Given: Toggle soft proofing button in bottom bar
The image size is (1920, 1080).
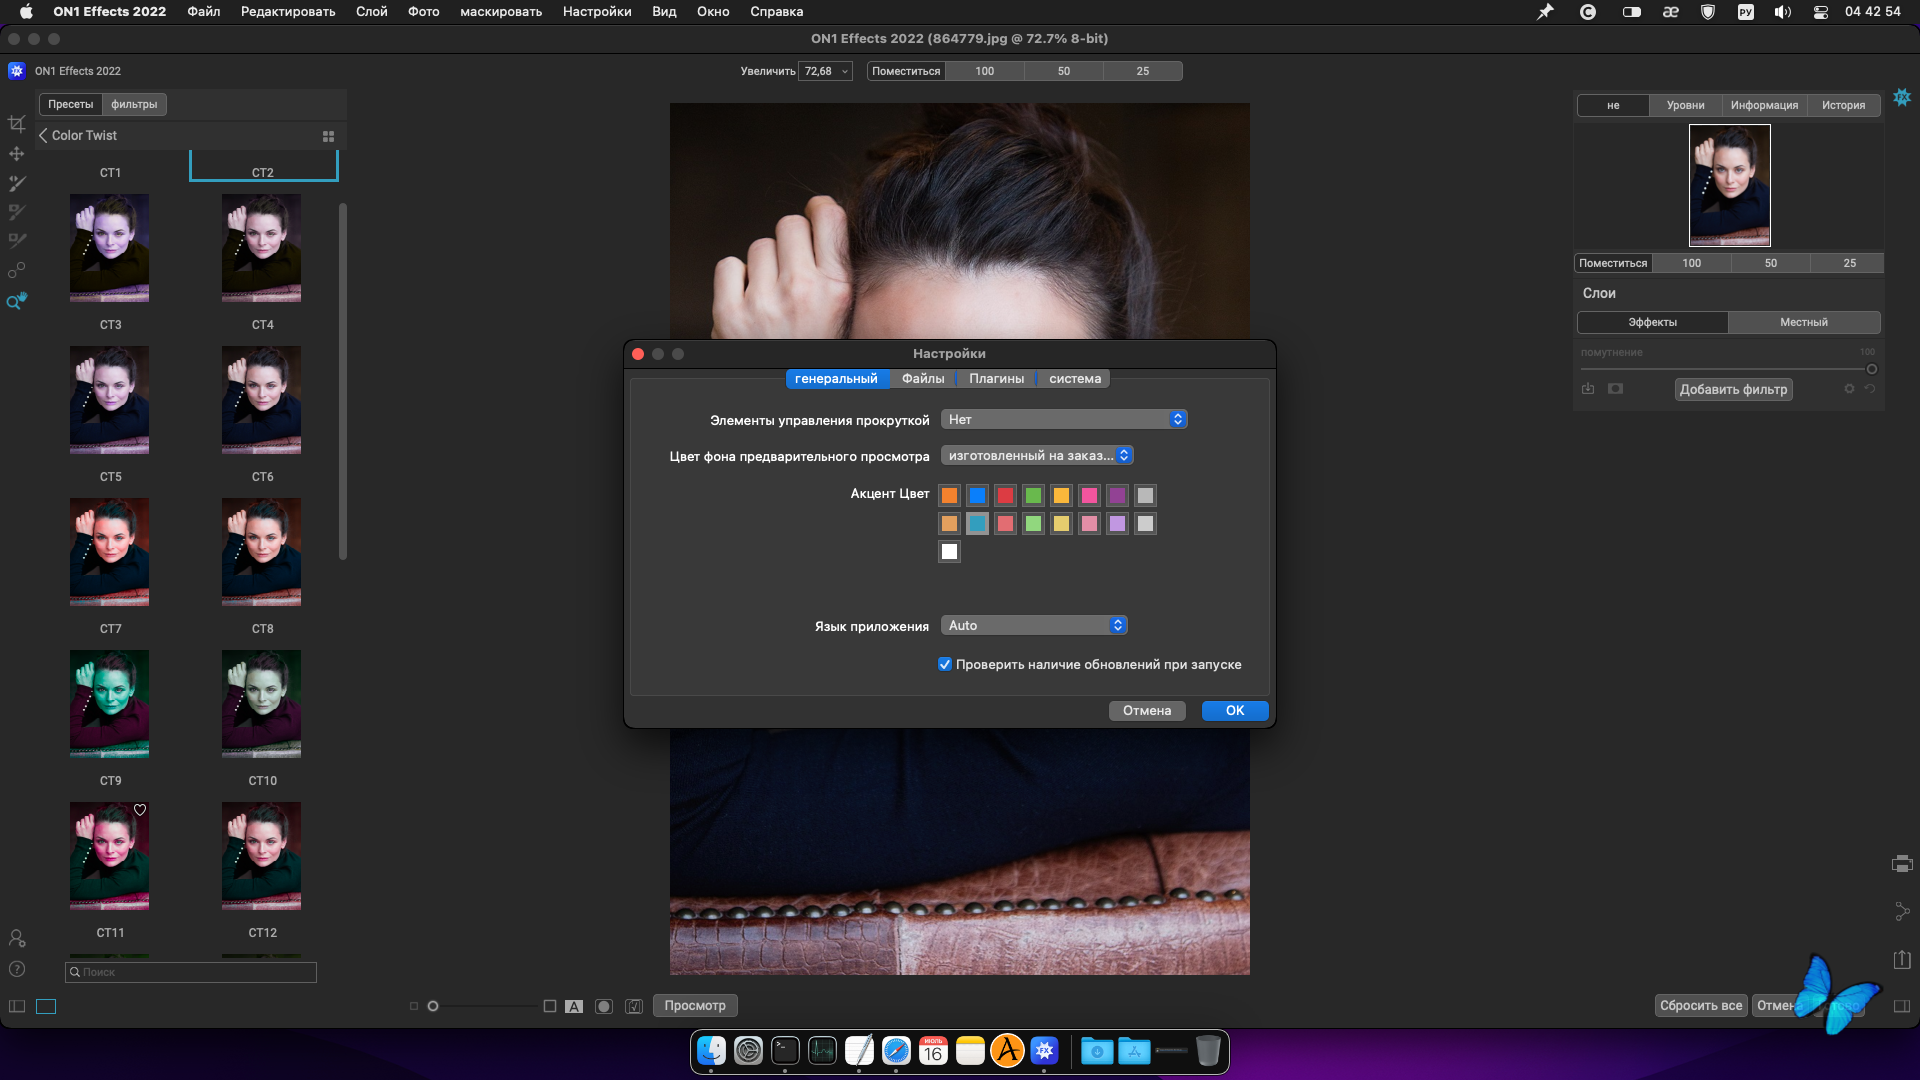Looking at the screenshot, I should point(634,1006).
